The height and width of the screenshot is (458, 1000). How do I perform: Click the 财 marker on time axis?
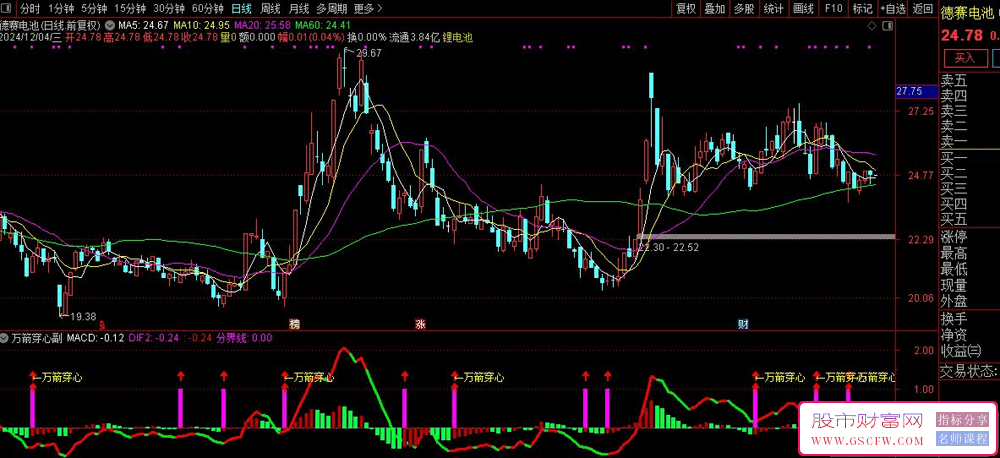pyautogui.click(x=743, y=323)
